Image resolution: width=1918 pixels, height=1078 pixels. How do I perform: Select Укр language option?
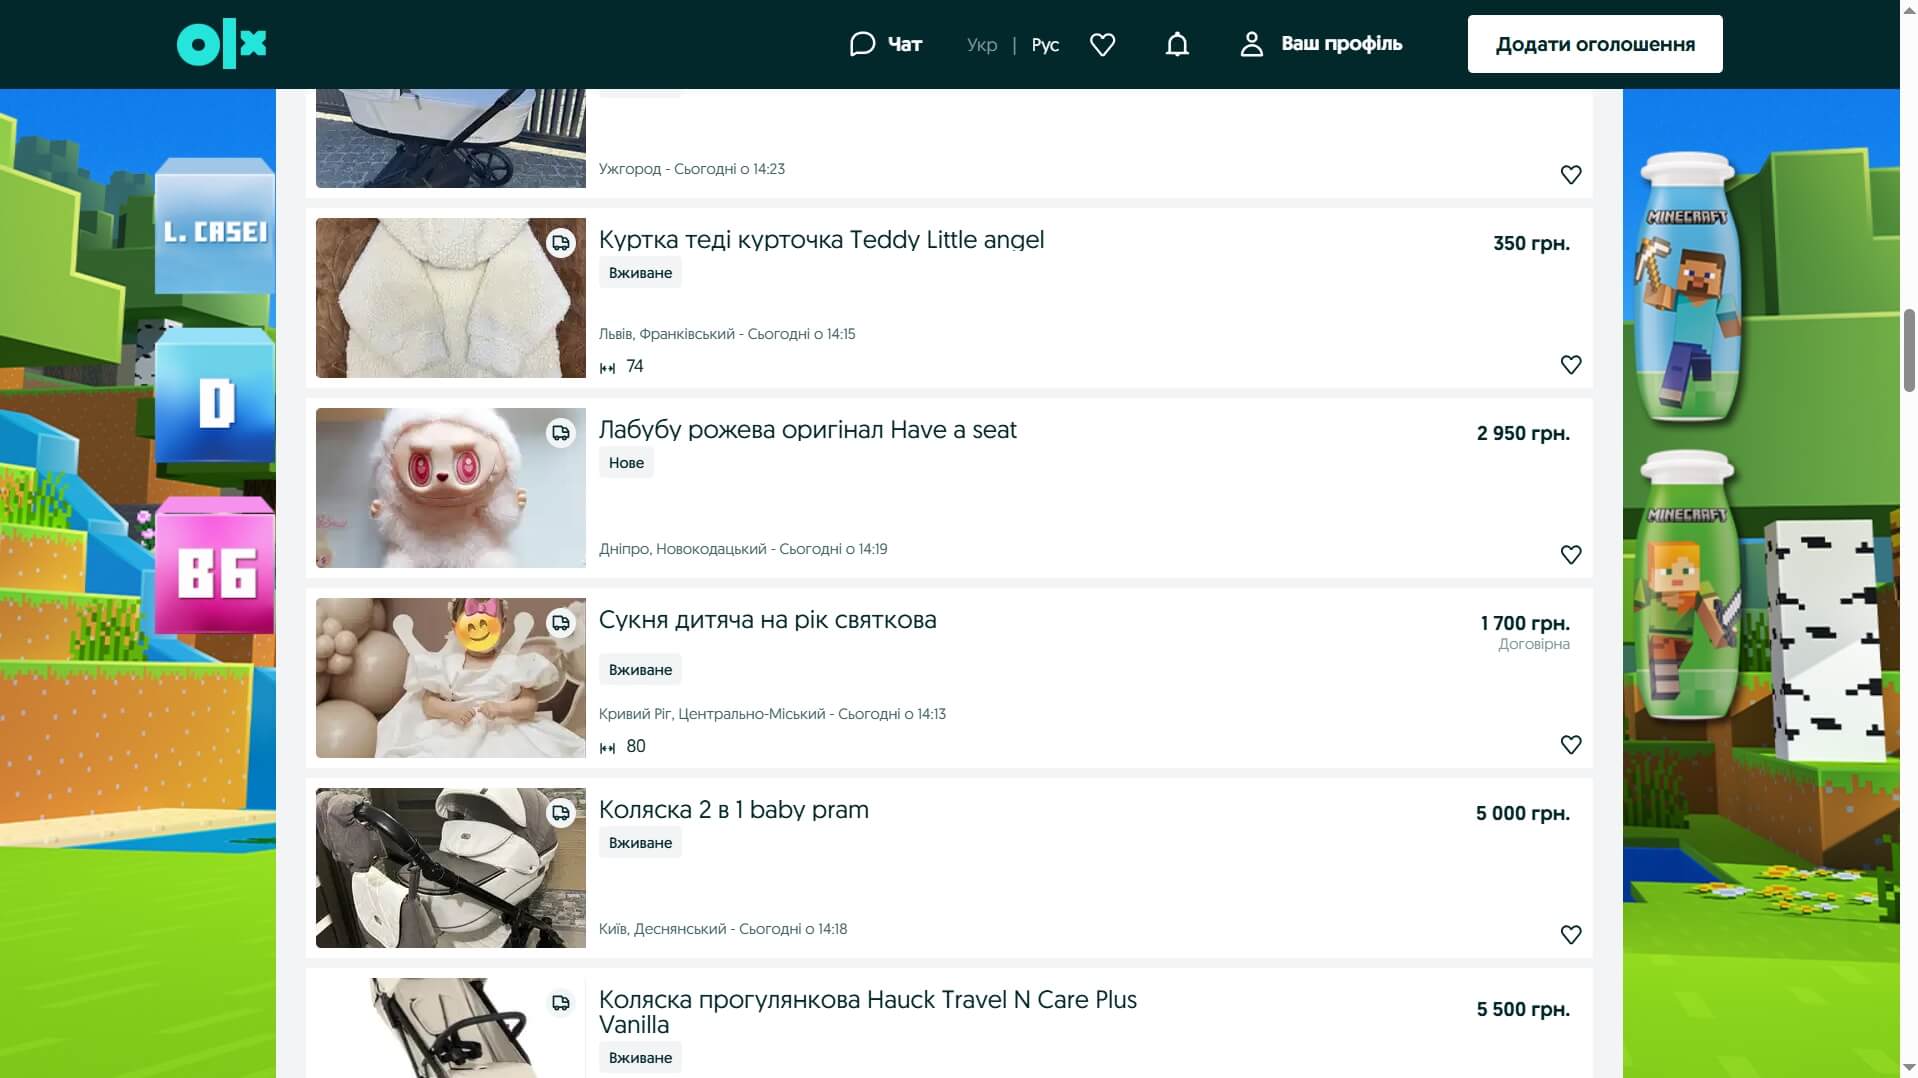coord(981,45)
